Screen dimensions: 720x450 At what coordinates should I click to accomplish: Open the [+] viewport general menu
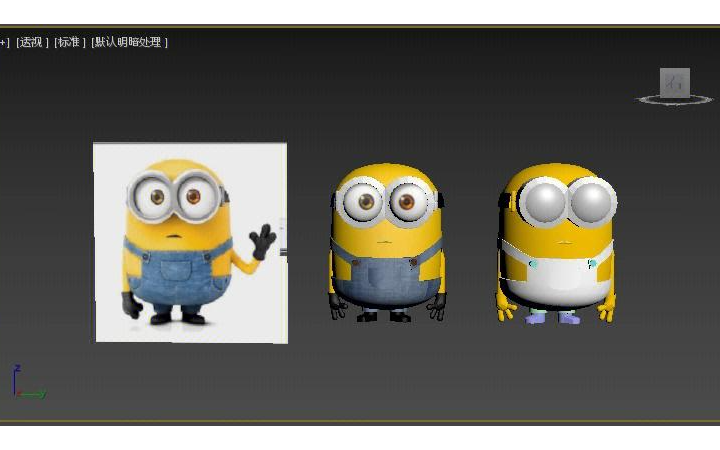pos(4,42)
